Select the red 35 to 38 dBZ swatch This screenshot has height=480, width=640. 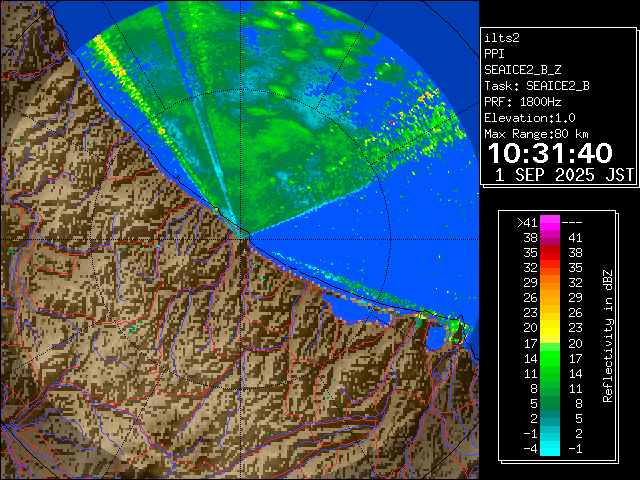pos(550,252)
